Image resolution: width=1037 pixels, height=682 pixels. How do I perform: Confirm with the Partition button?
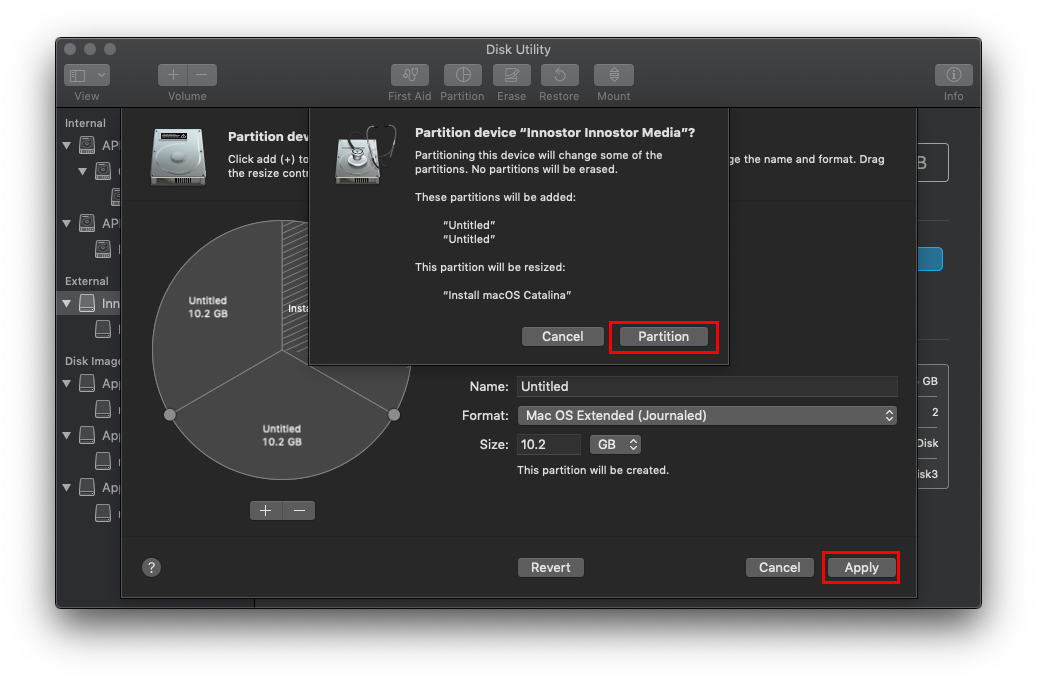point(663,337)
